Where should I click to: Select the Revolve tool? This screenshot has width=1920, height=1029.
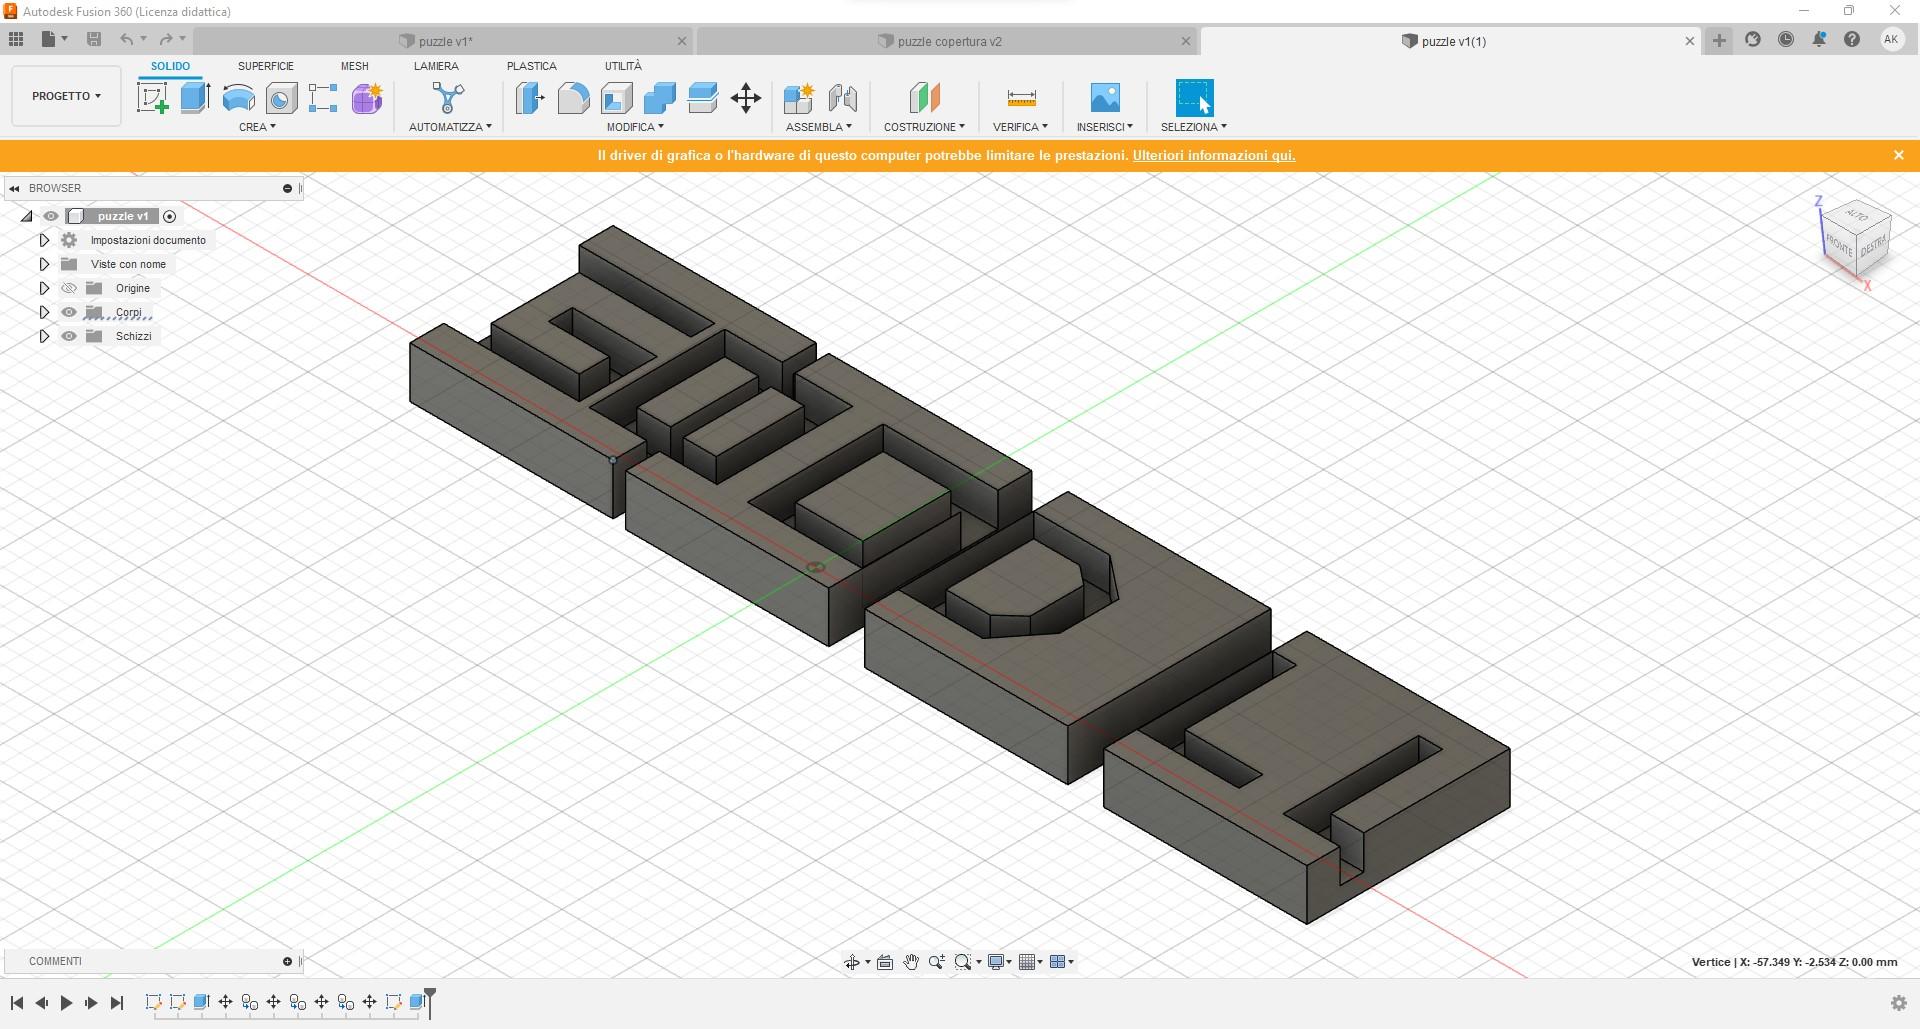[238, 98]
